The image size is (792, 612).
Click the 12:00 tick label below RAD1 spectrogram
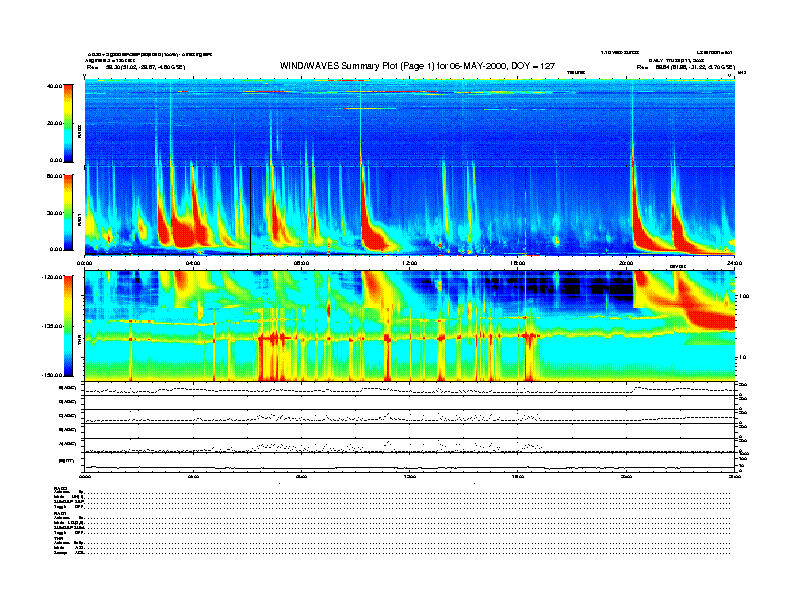coord(410,263)
